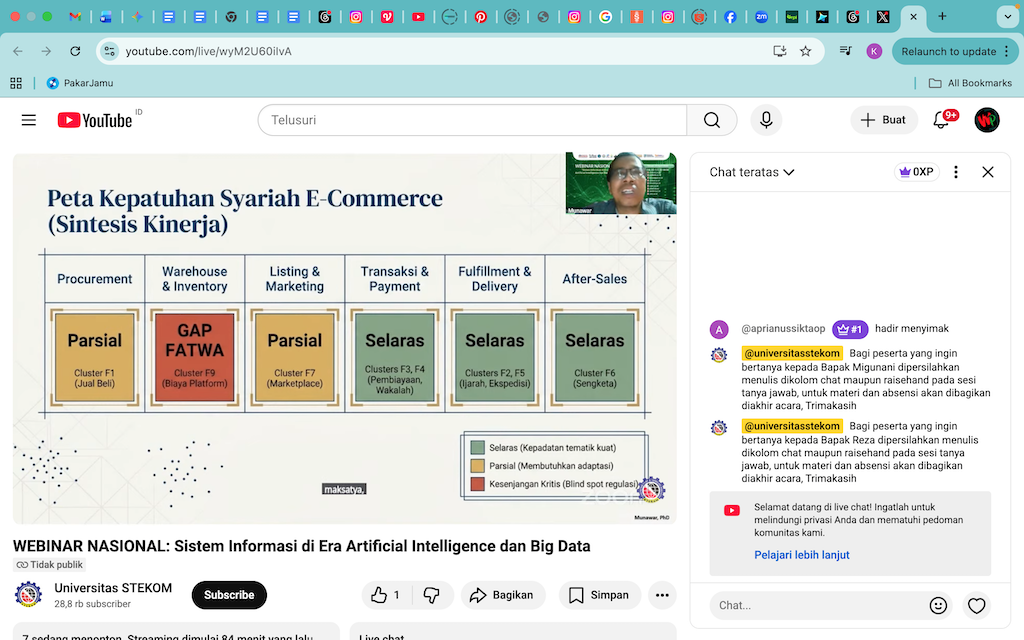Open the Buat create menu

pos(883,120)
